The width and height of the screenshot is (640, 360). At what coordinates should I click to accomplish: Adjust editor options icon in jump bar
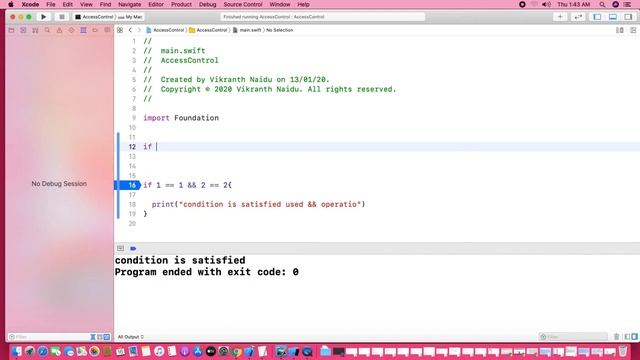(x=620, y=30)
